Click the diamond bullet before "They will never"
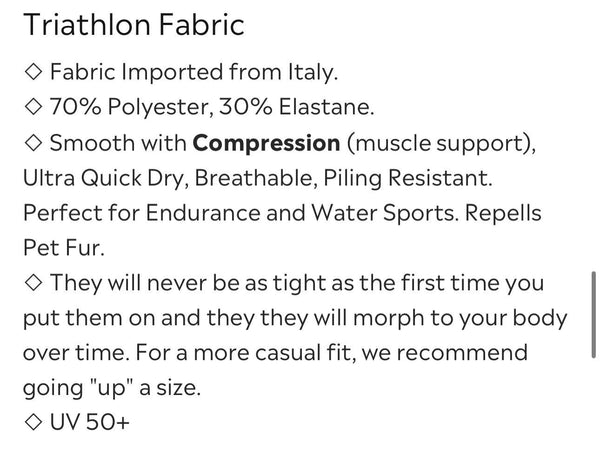 (x=30, y=283)
